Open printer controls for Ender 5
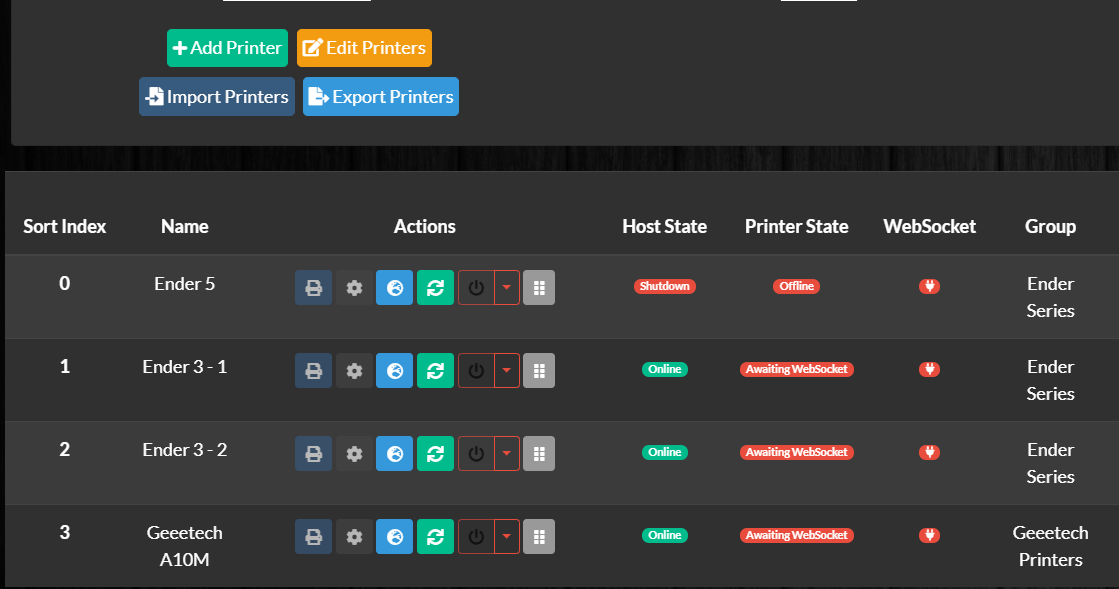Screen dimensions: 1119x589 tap(313, 287)
